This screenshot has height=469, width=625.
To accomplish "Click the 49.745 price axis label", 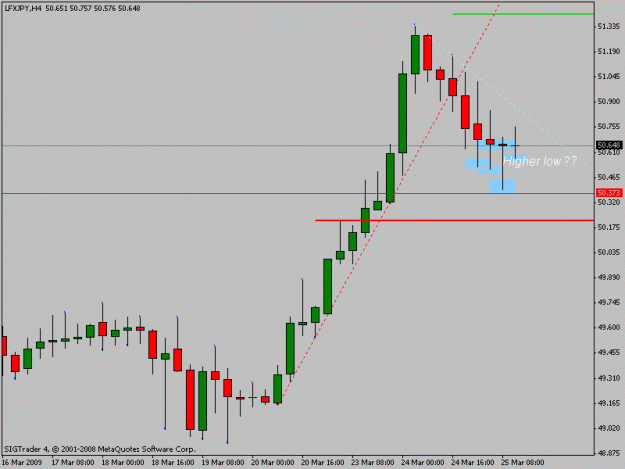I will (609, 302).
